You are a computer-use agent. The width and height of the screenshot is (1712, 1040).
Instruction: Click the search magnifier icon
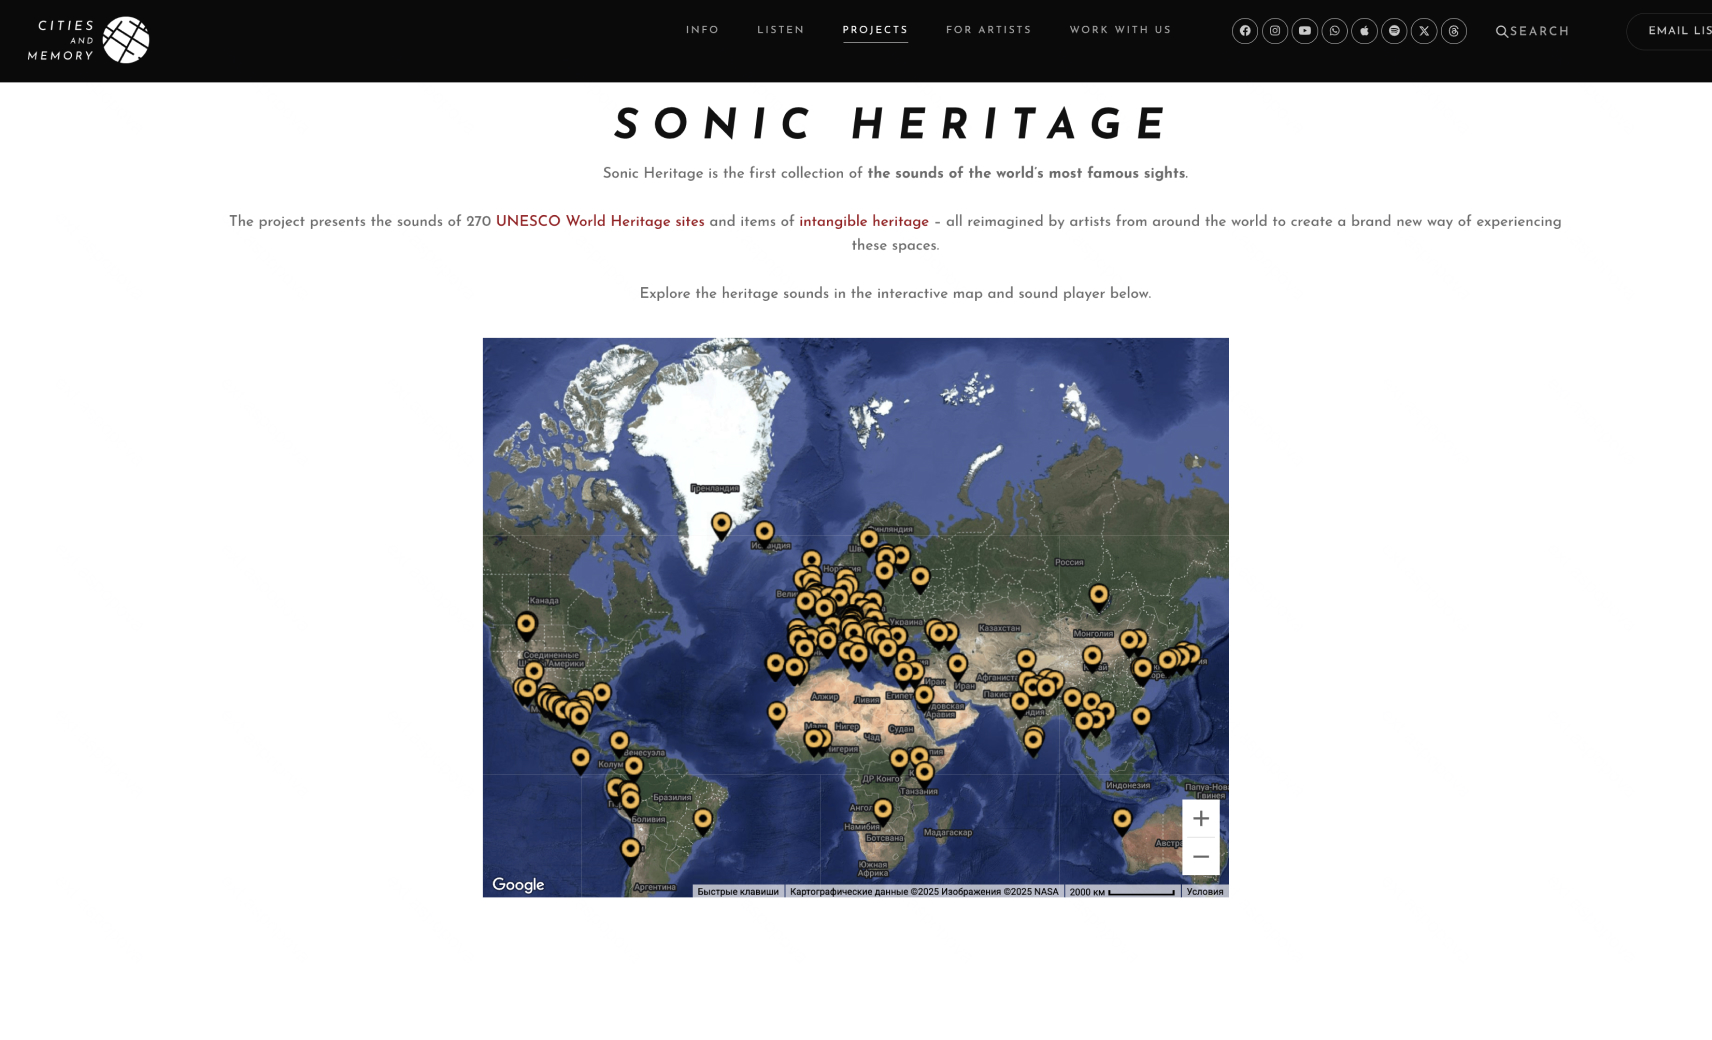(x=1502, y=32)
